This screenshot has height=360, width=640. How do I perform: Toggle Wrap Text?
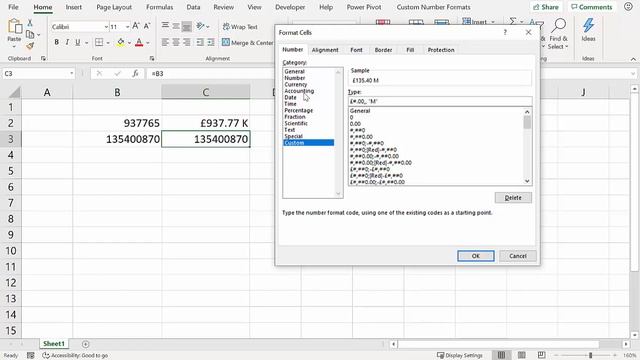(240, 27)
